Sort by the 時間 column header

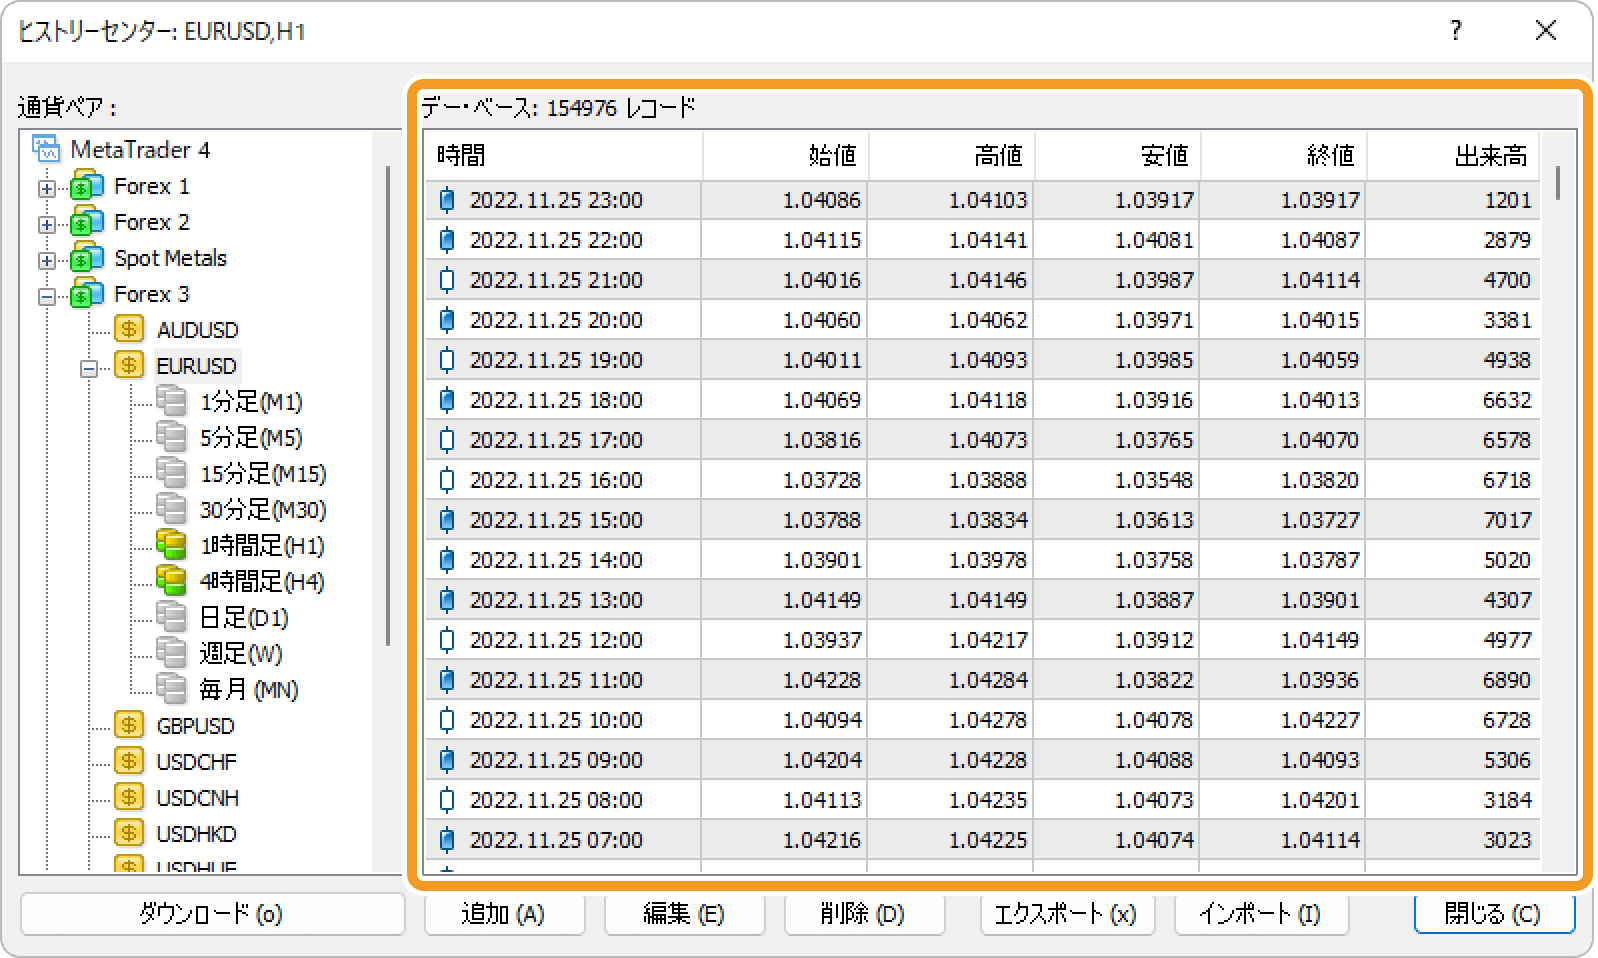564,155
